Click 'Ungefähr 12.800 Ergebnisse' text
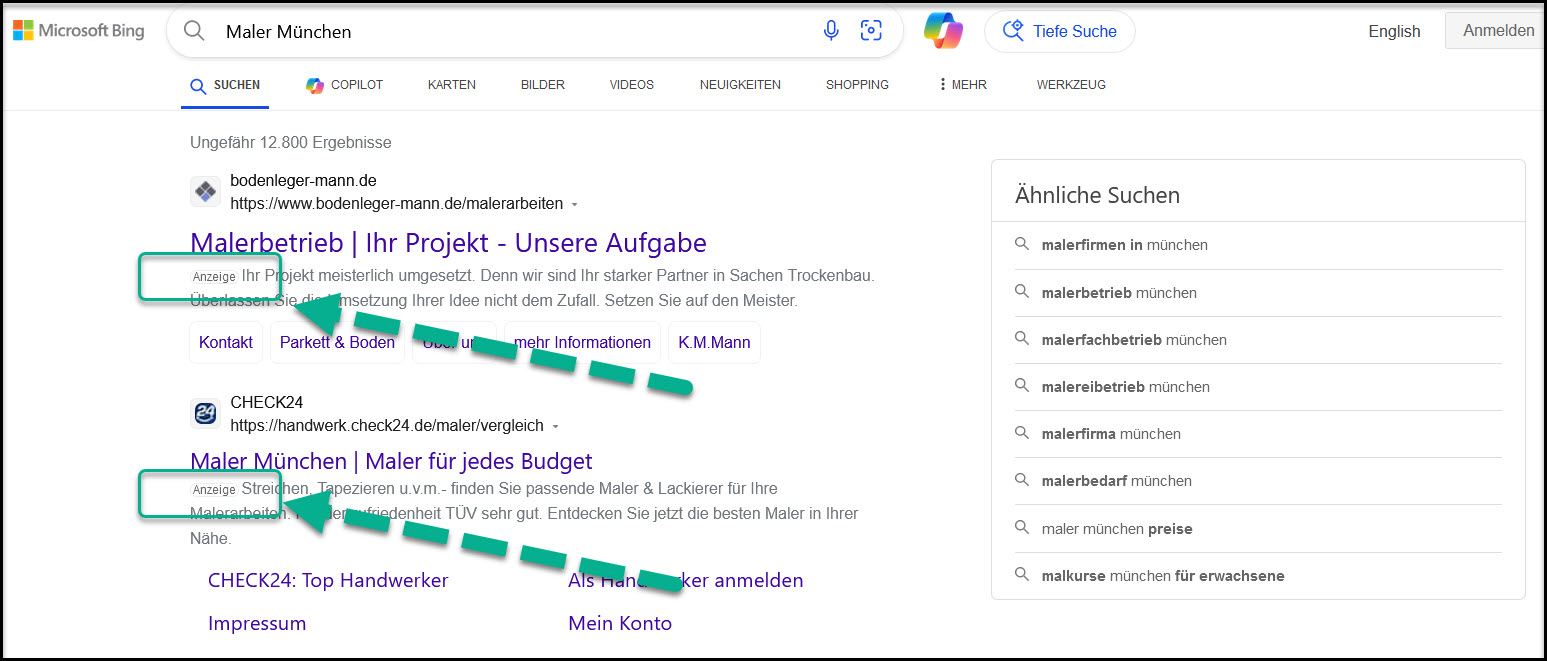Screen dimensions: 1547x661 (290, 143)
